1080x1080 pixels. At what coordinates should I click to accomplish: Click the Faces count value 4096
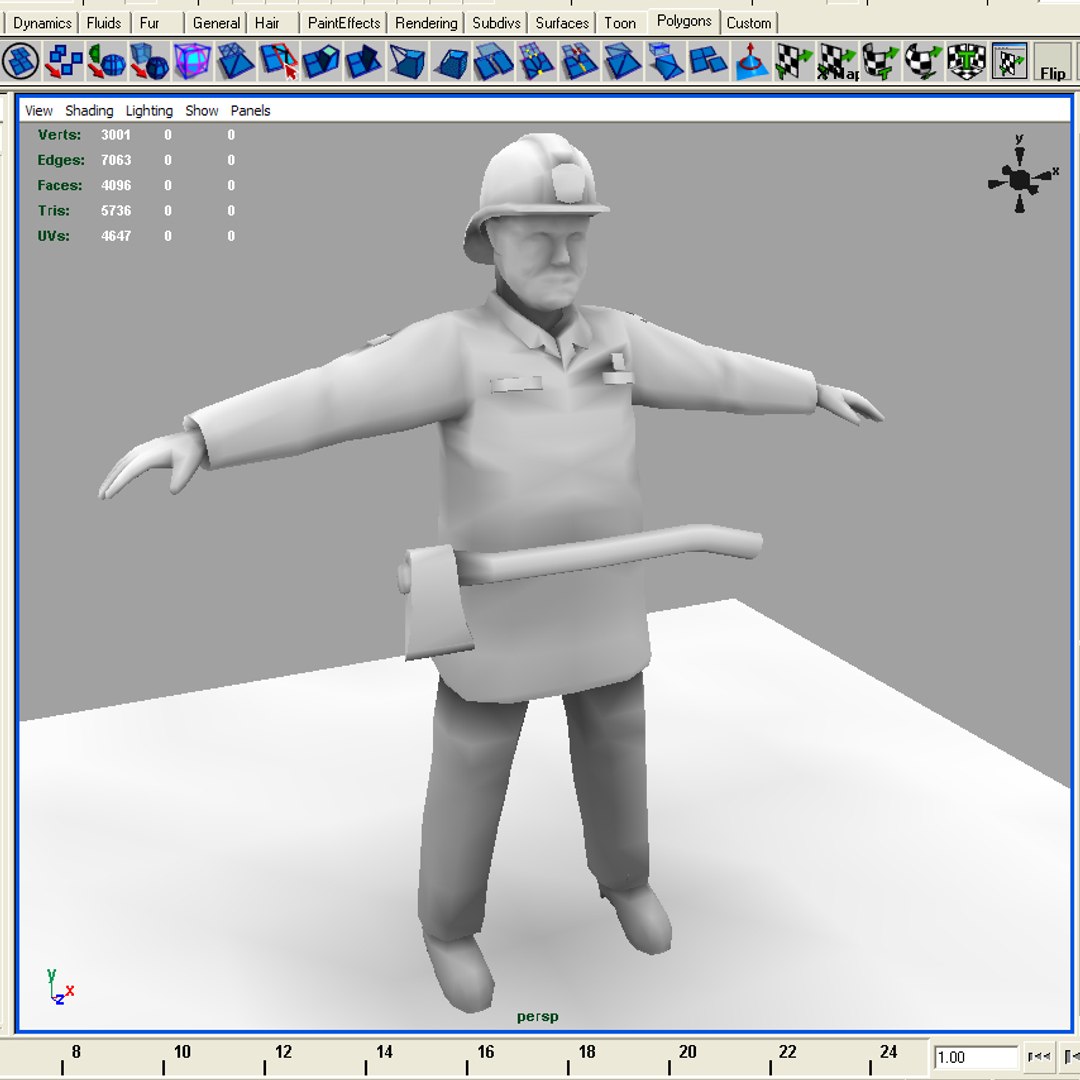(116, 185)
